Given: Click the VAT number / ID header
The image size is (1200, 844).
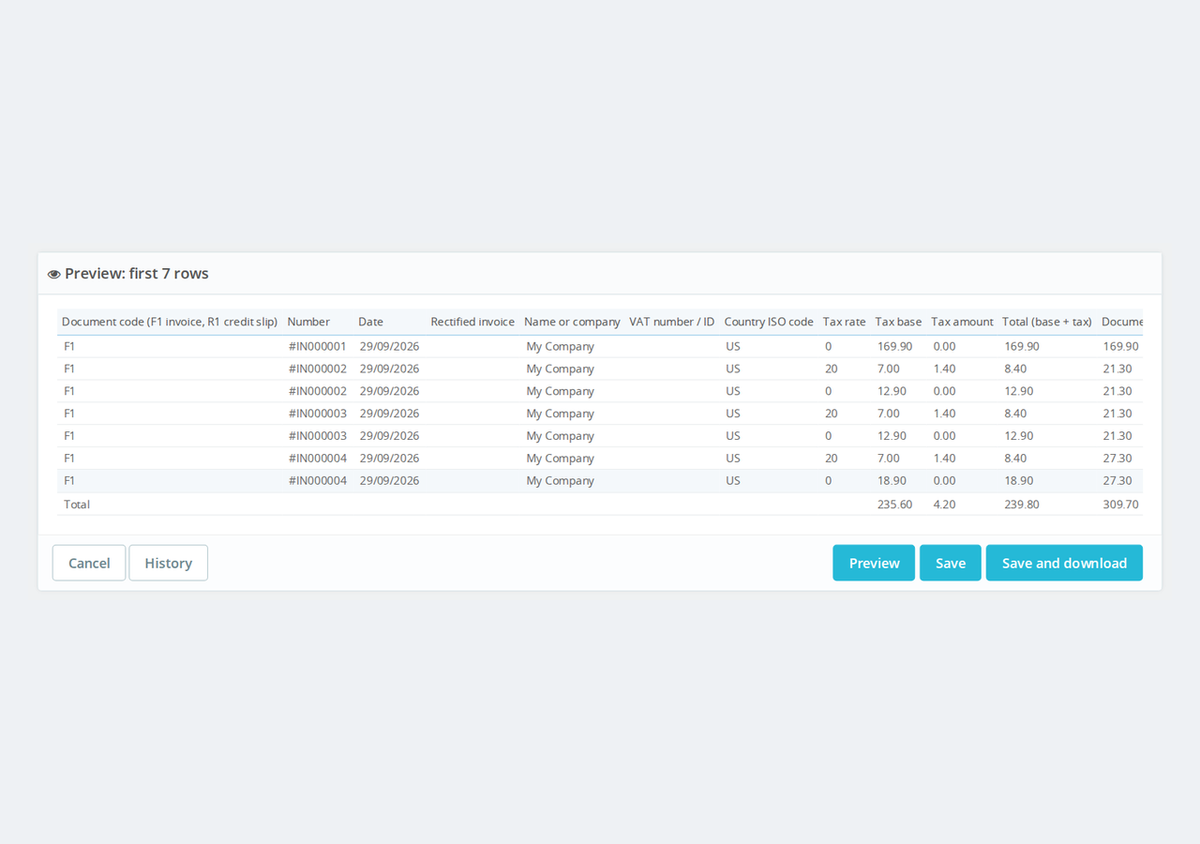Looking at the screenshot, I should 672,322.
